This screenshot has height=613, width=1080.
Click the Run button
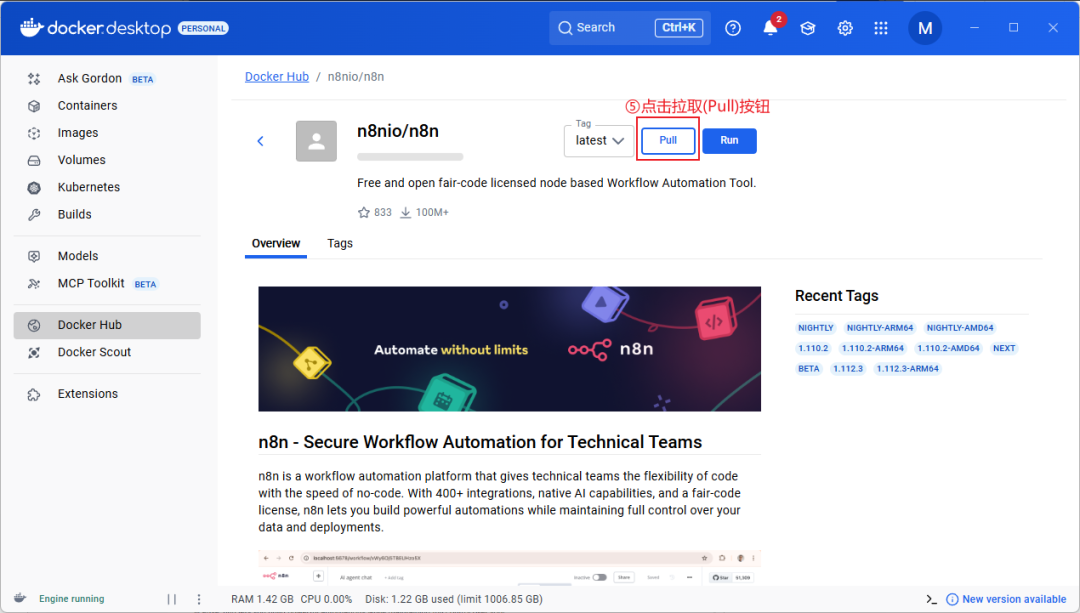[x=729, y=141]
